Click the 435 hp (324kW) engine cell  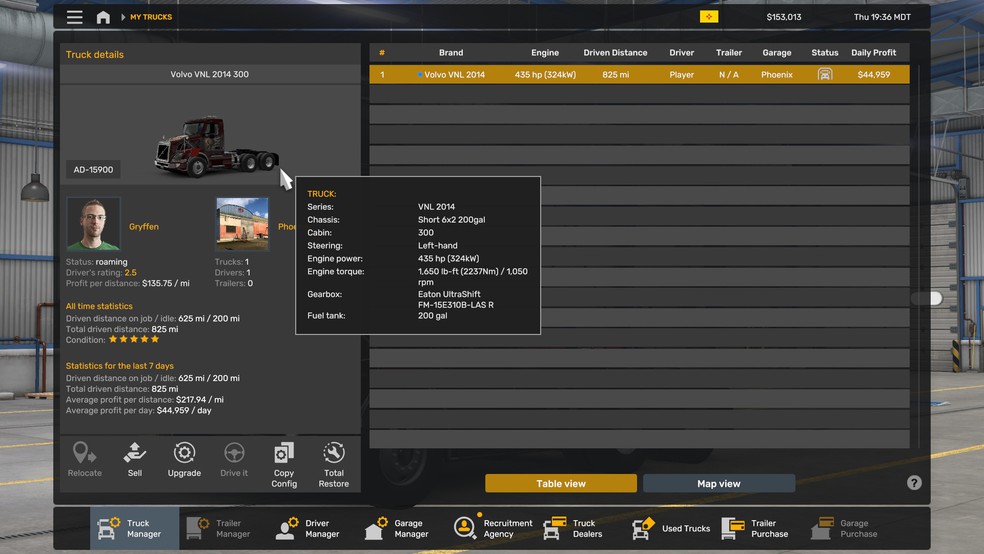(x=545, y=75)
